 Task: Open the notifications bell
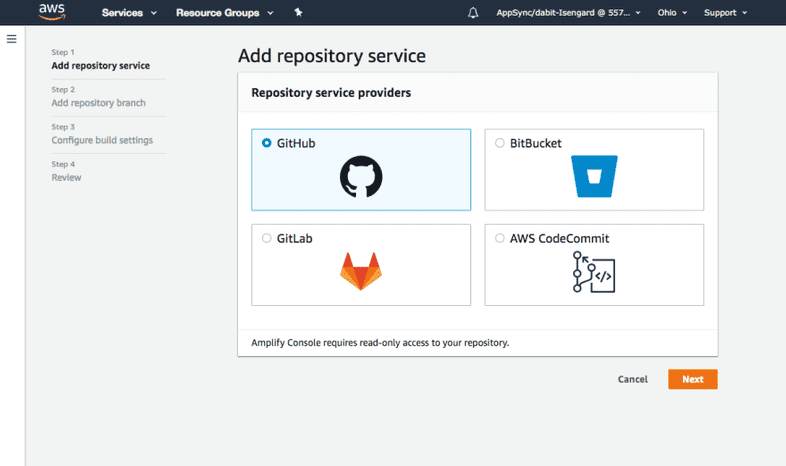(x=473, y=13)
